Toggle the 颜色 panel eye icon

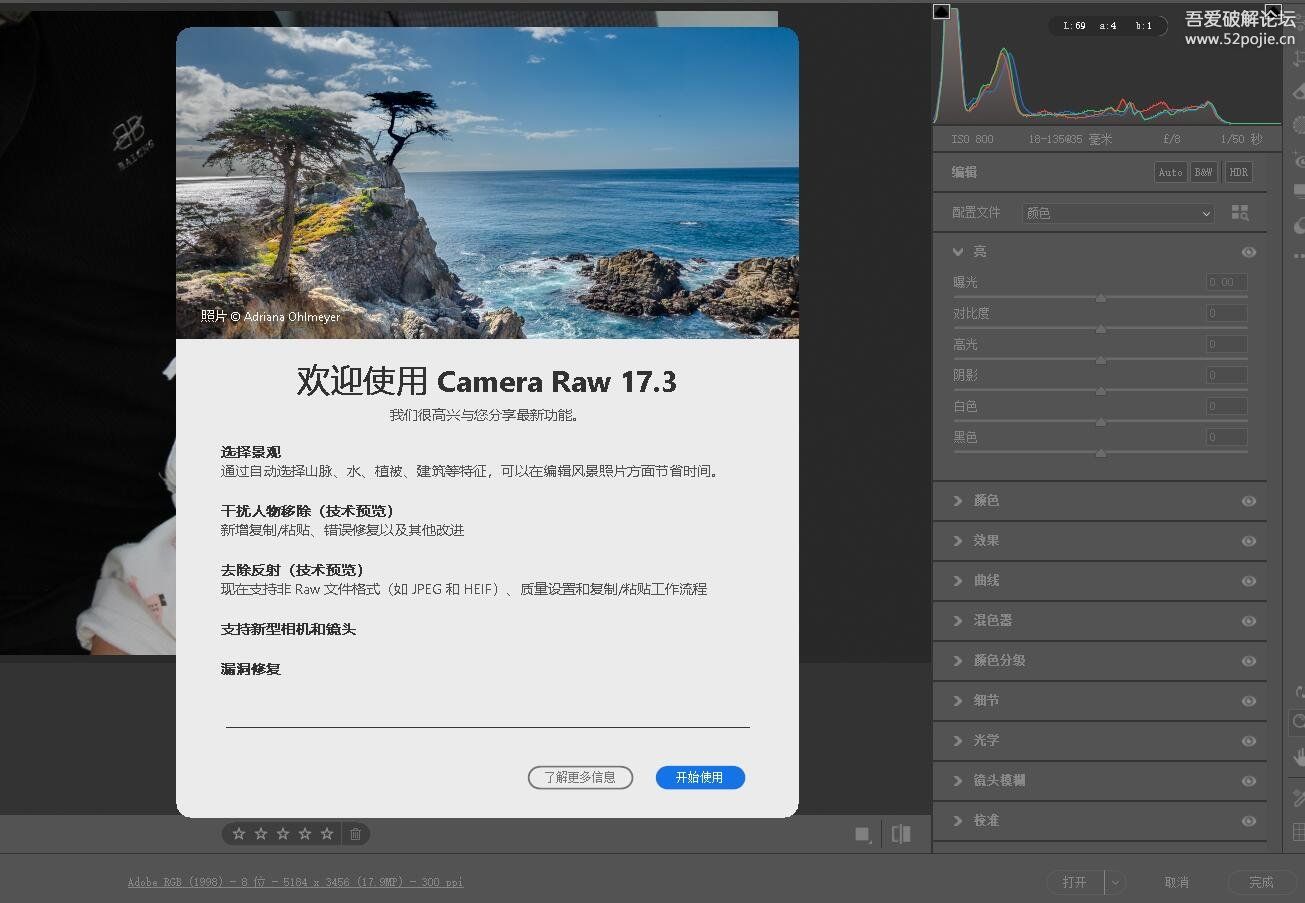tap(1249, 501)
